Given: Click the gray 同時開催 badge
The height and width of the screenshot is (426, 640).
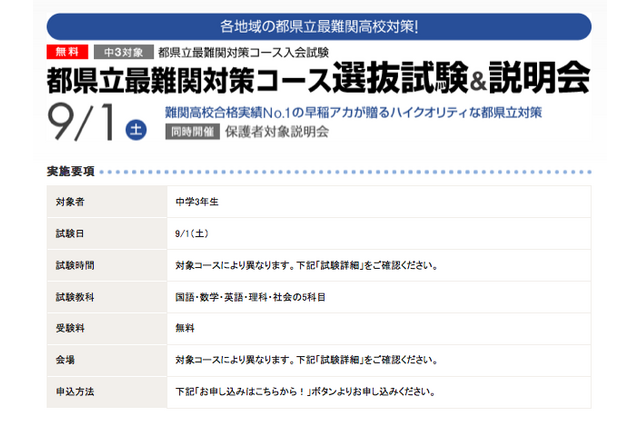Looking at the screenshot, I should pyautogui.click(x=192, y=132).
